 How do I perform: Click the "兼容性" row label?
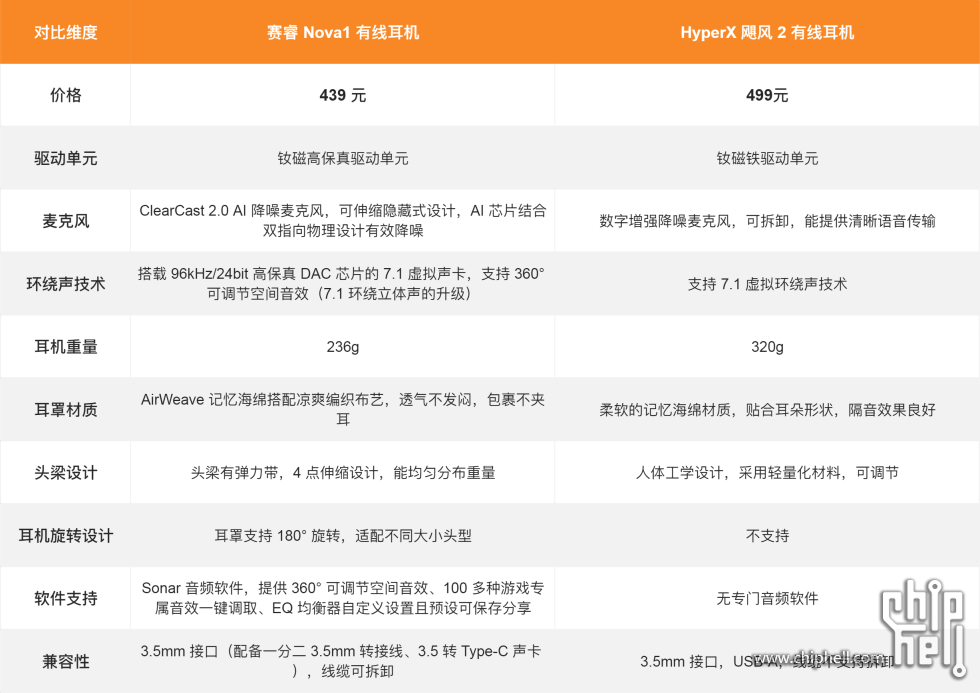click(66, 661)
